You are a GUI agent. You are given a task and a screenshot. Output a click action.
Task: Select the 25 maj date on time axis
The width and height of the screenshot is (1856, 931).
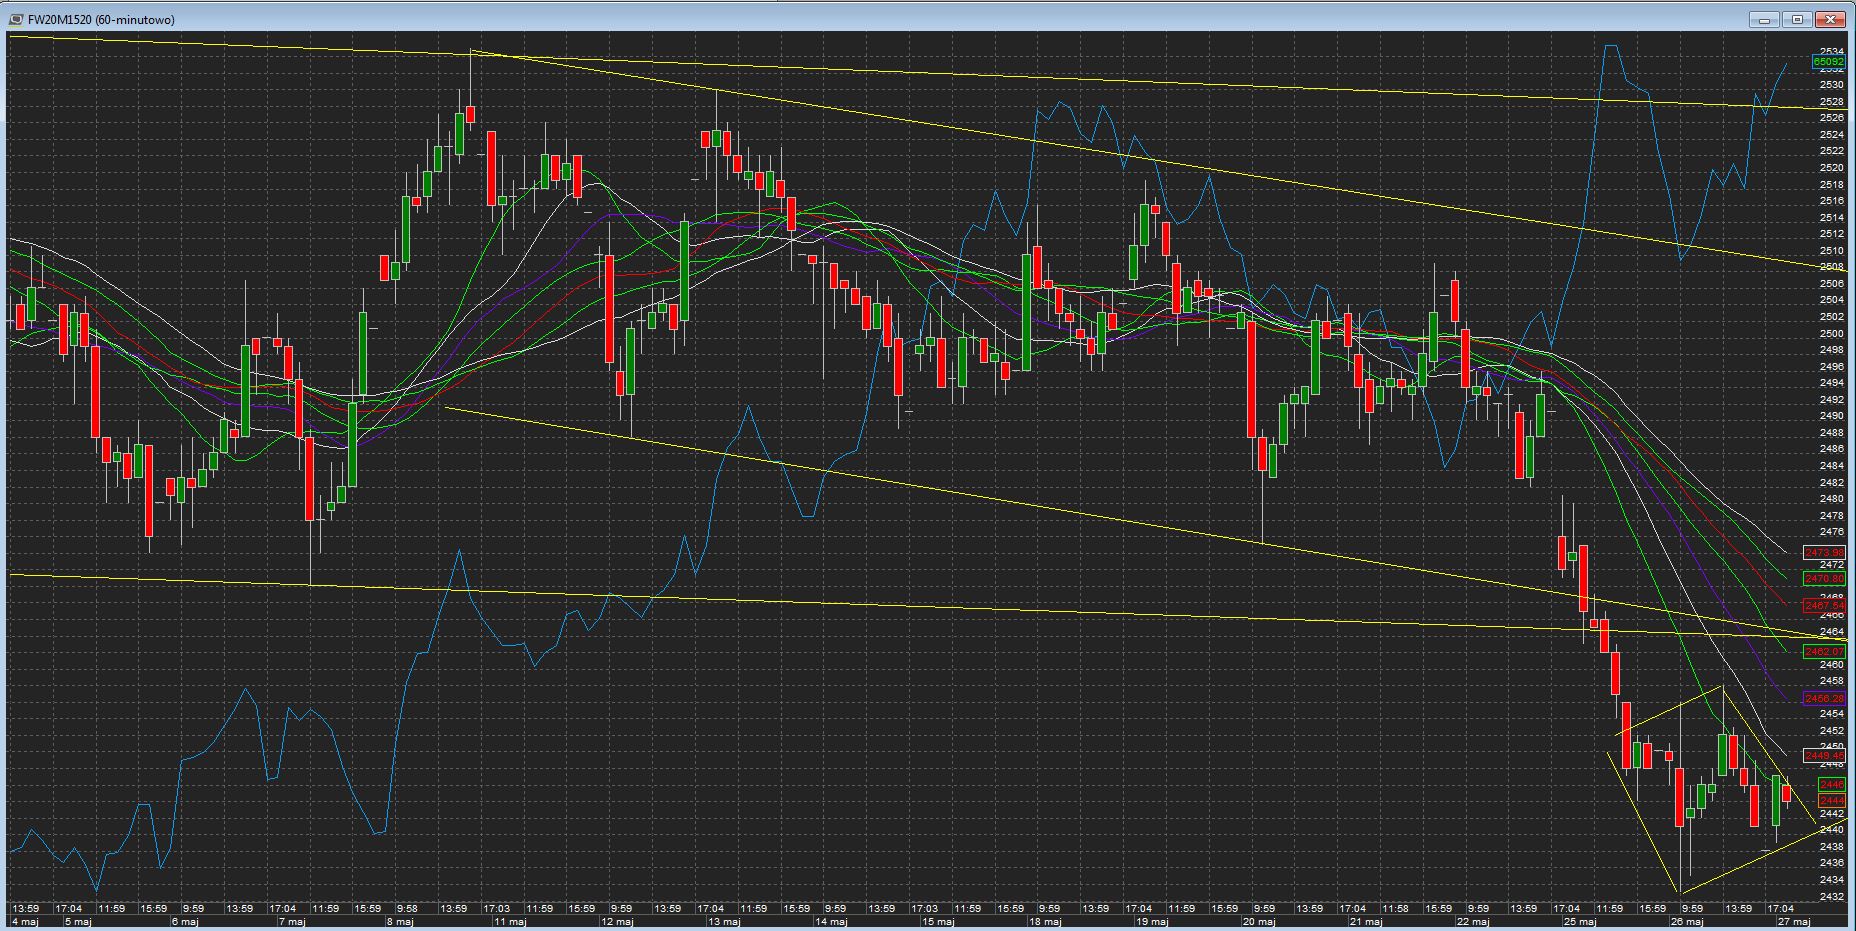pos(1579,922)
